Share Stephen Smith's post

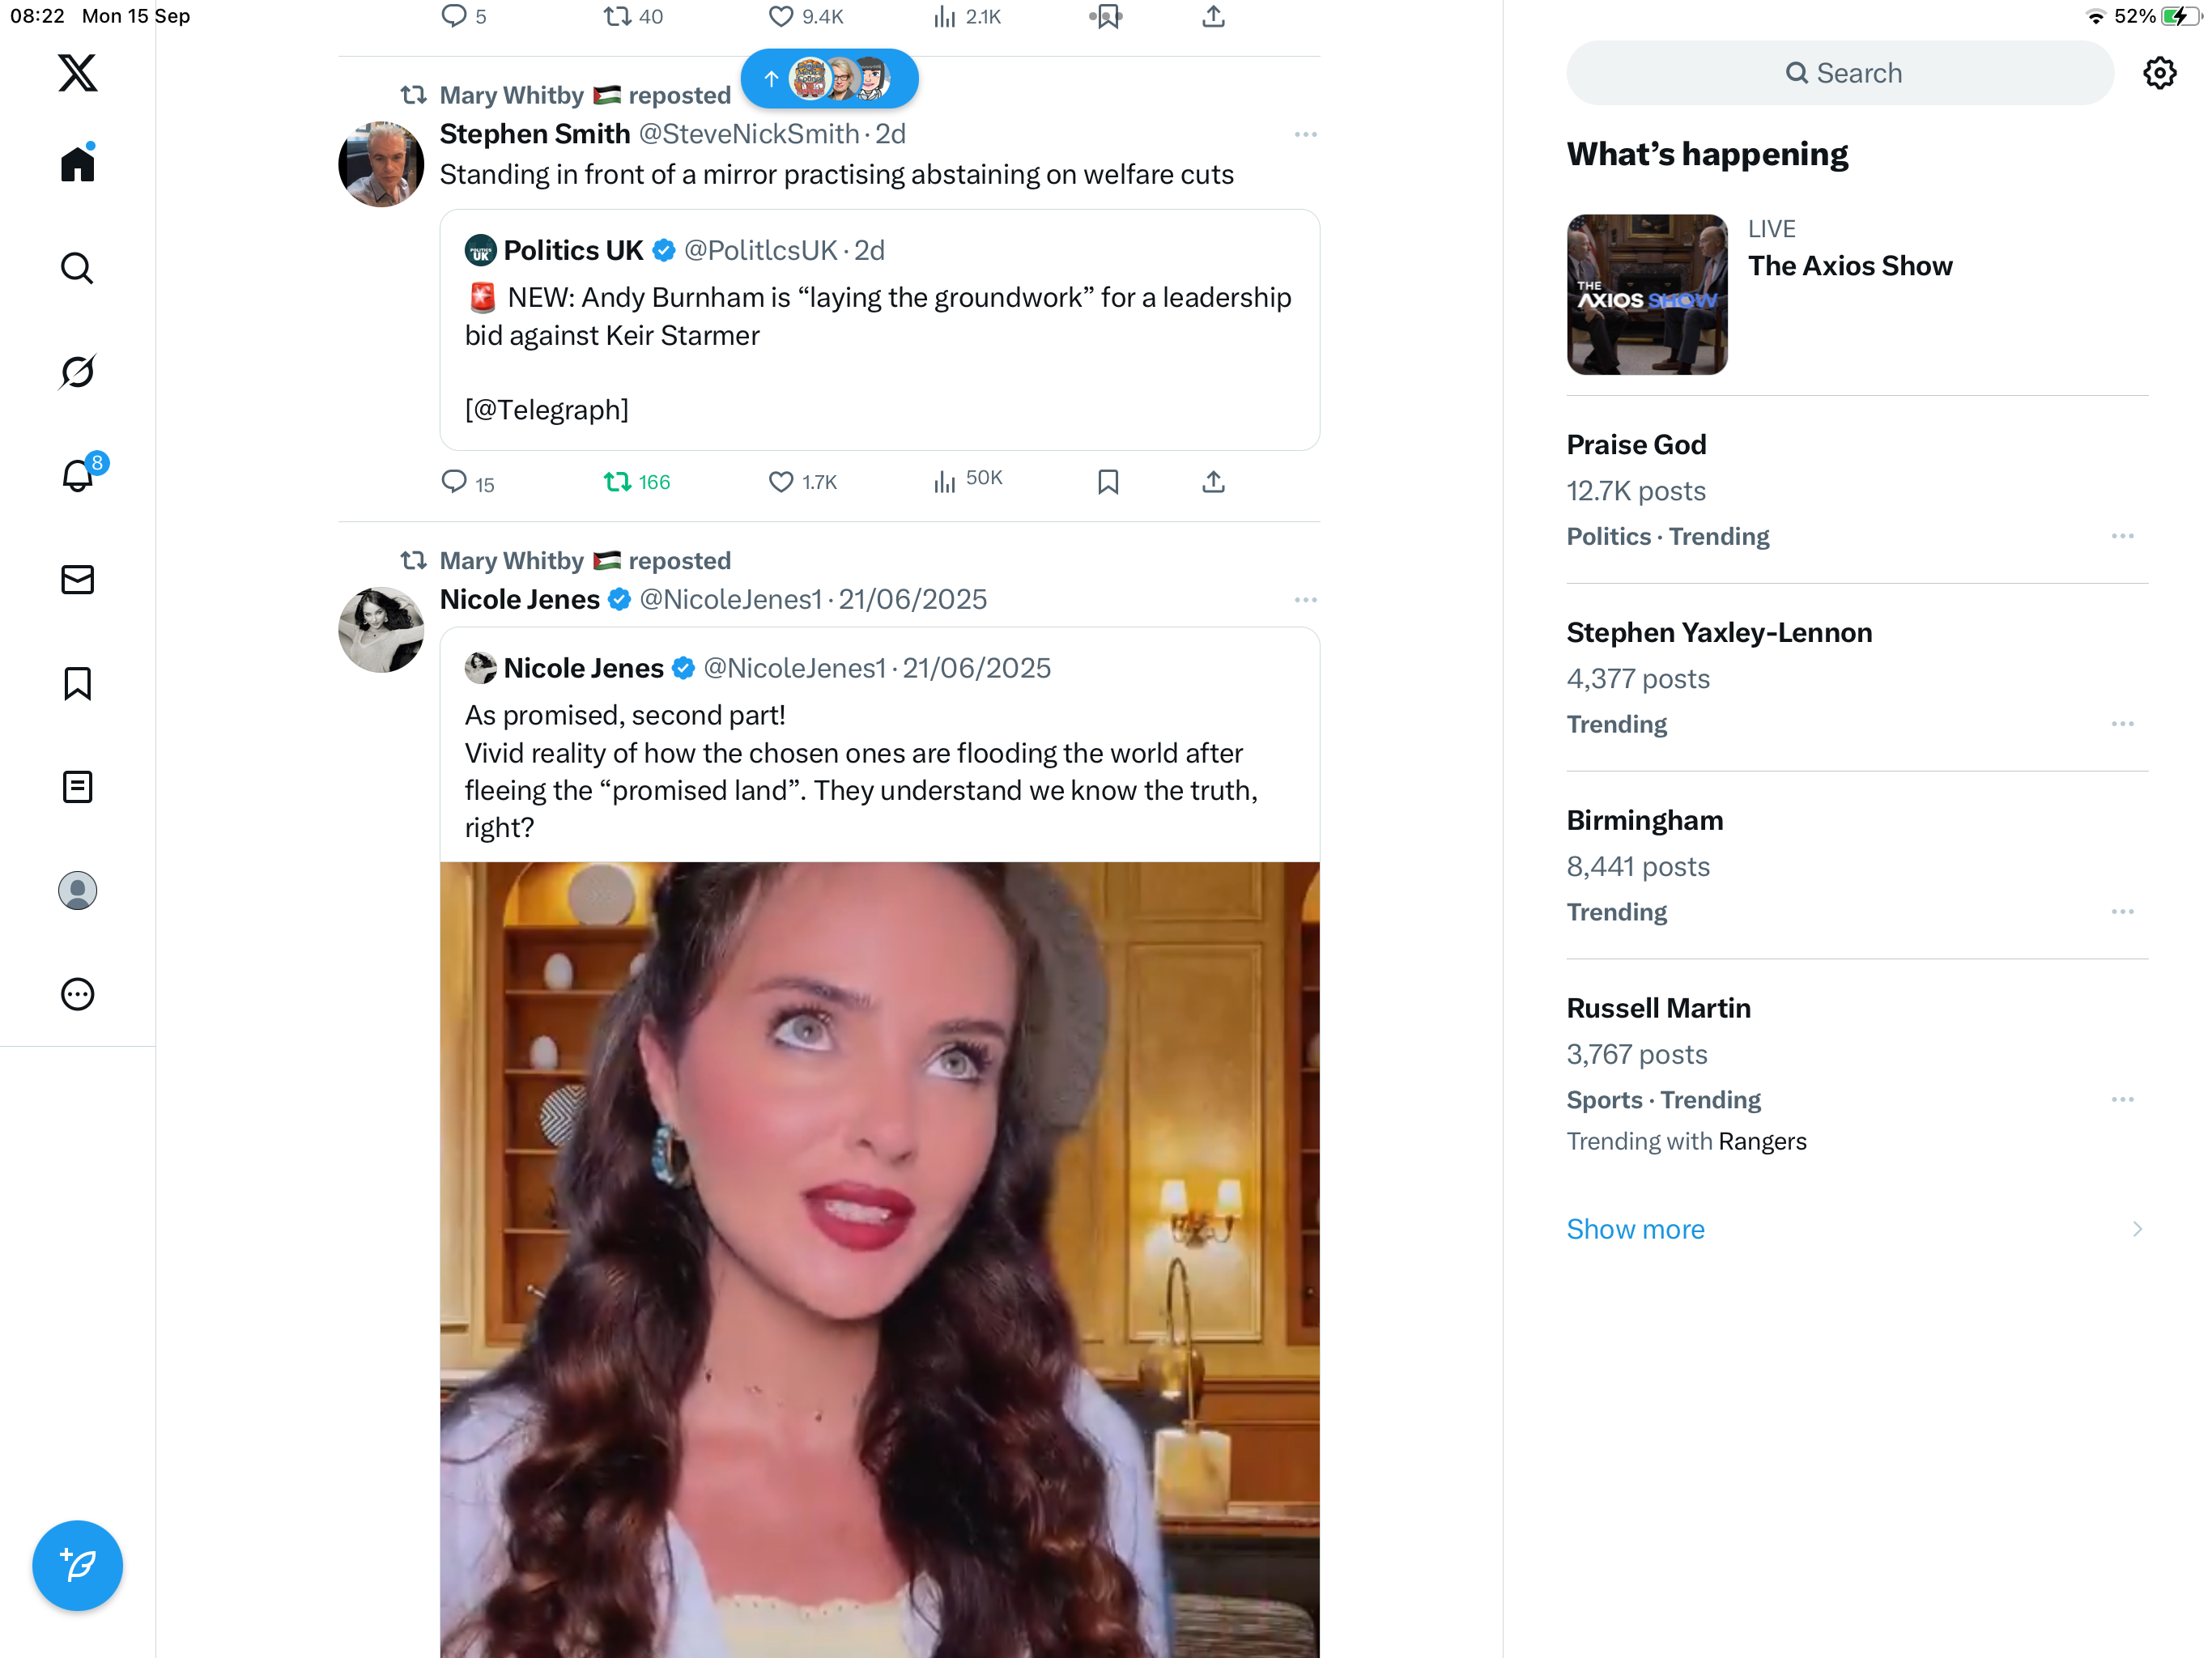[x=1213, y=482]
